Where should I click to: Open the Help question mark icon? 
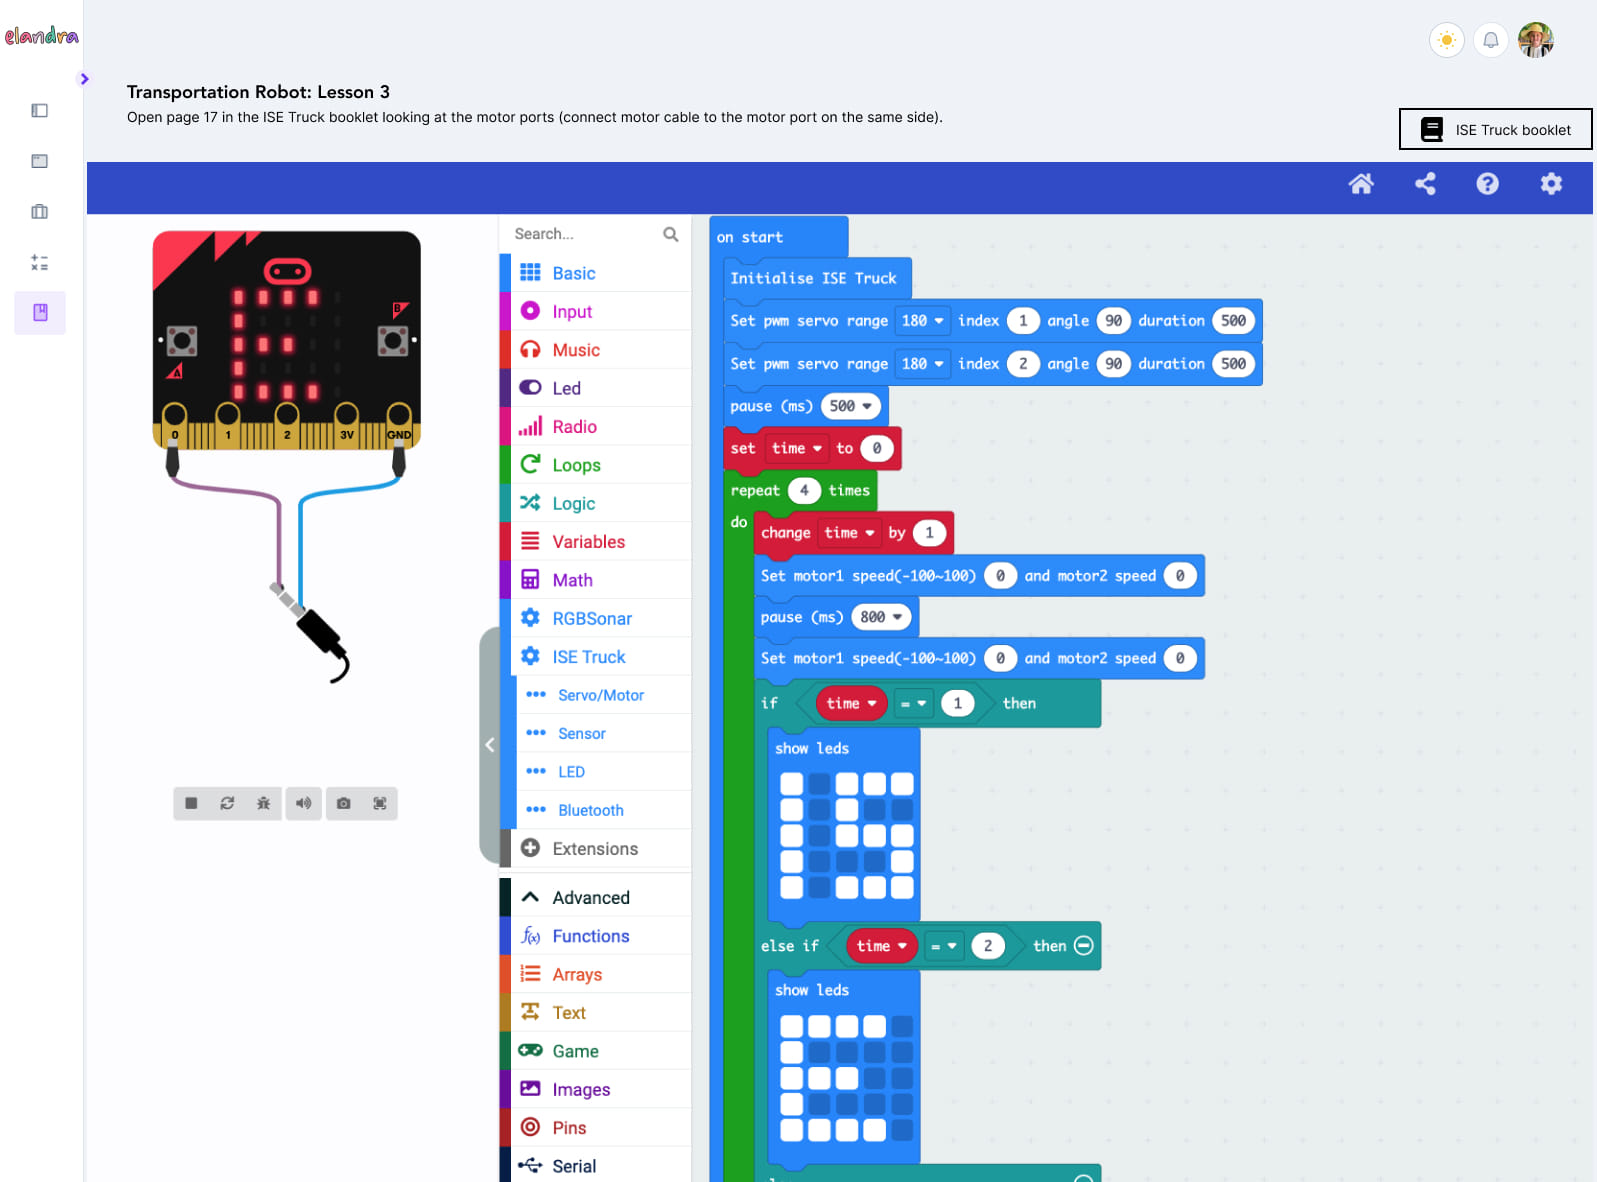pos(1488,184)
